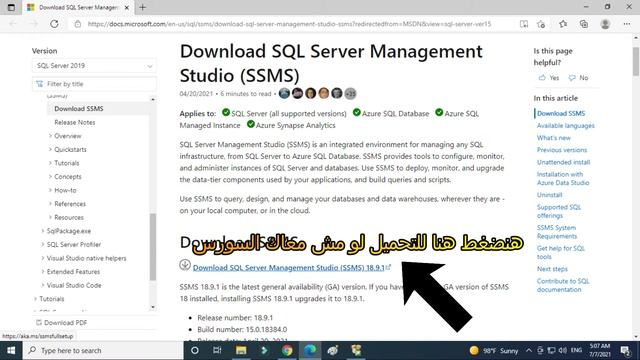Jump to Available languages section
This screenshot has width=640, height=360.
tap(565, 126)
